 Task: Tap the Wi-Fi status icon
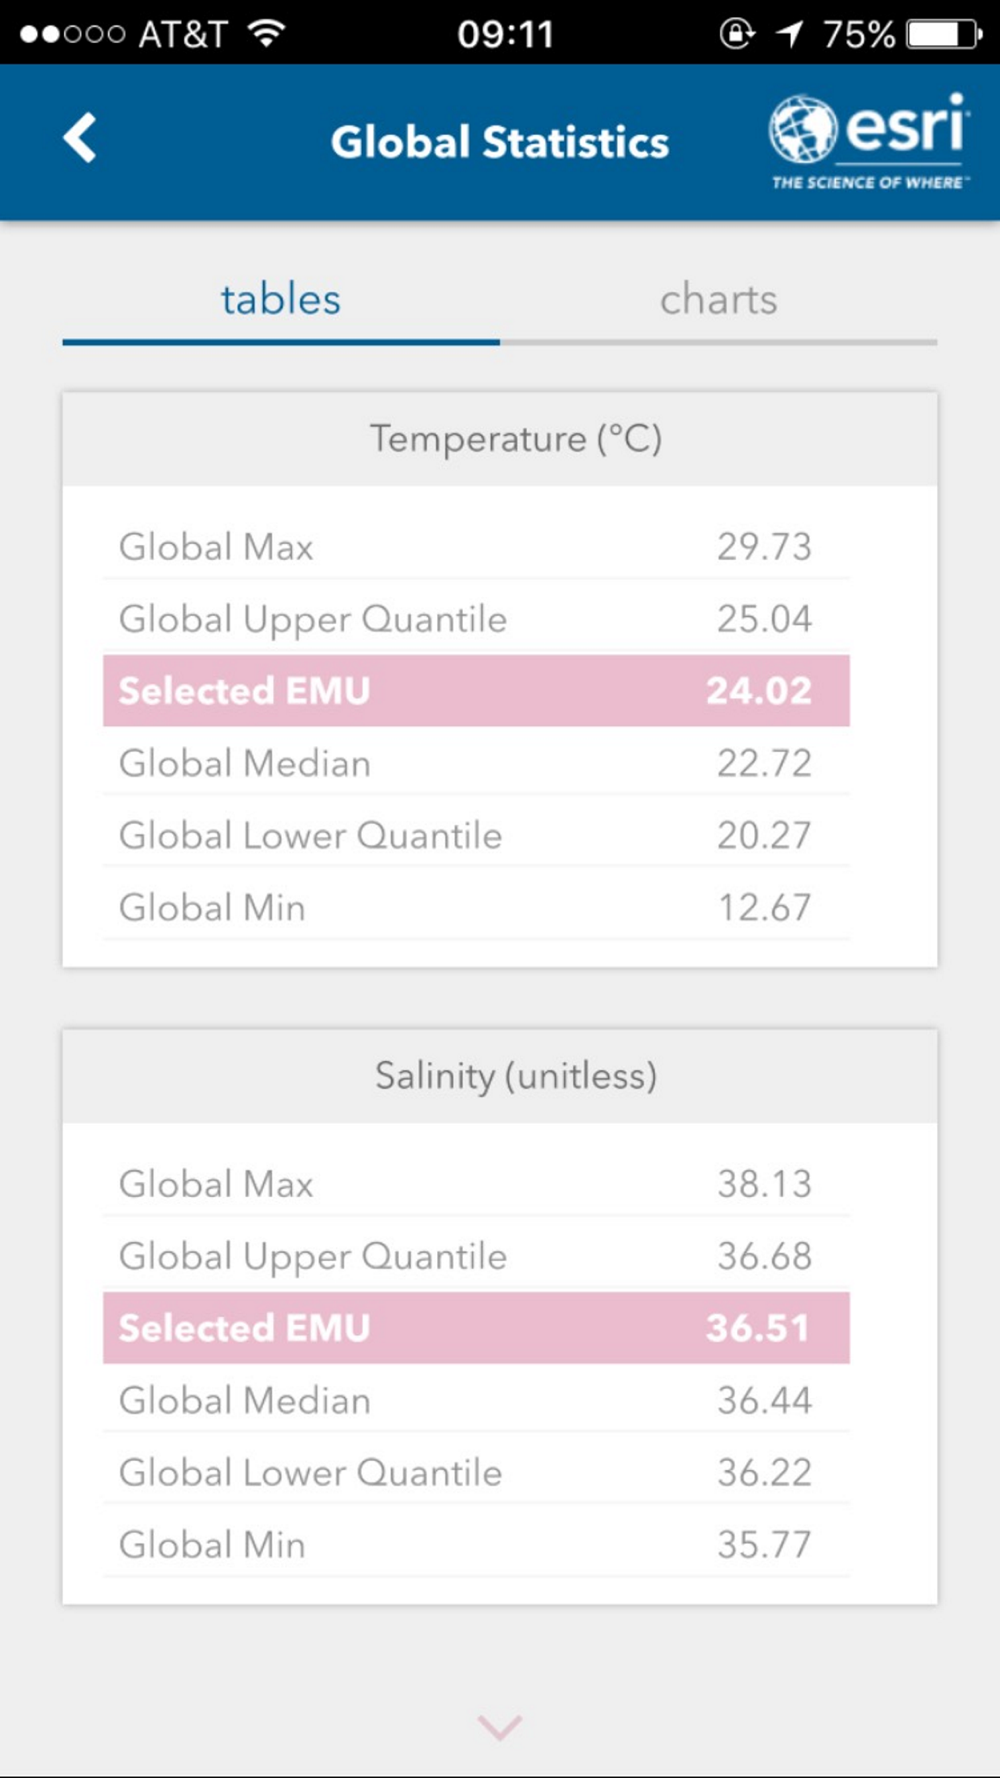(266, 34)
